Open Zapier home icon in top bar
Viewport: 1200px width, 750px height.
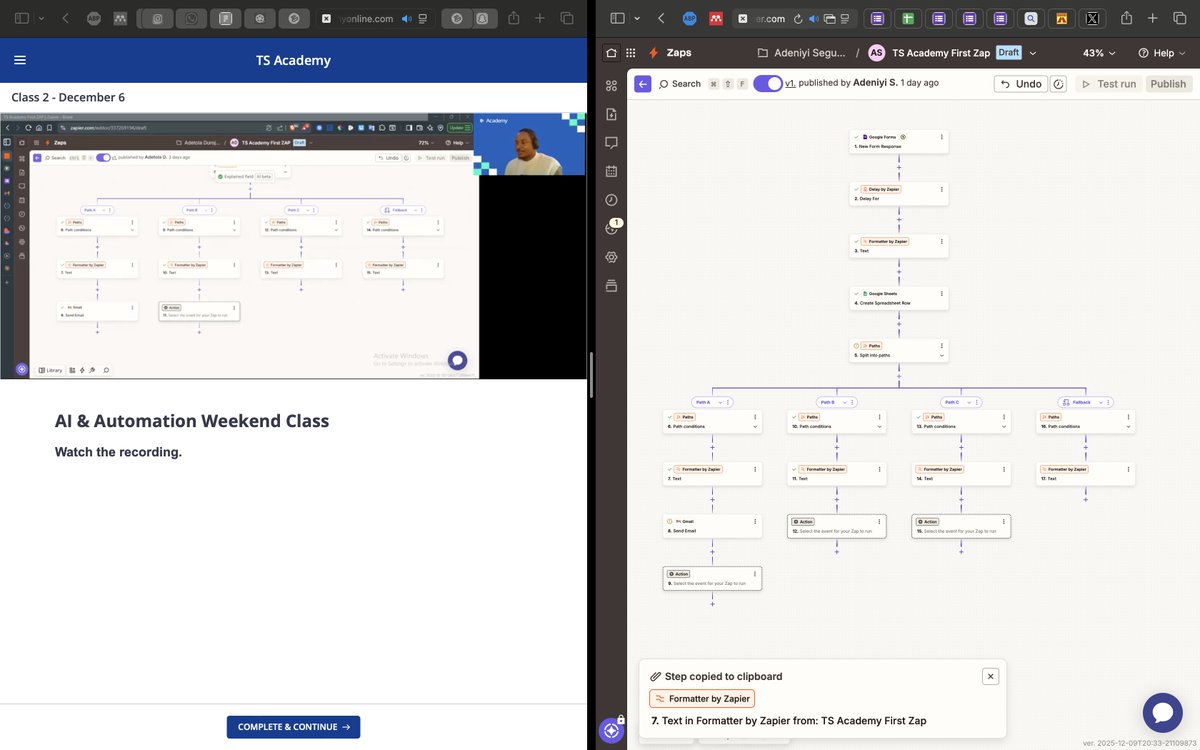[x=612, y=53]
